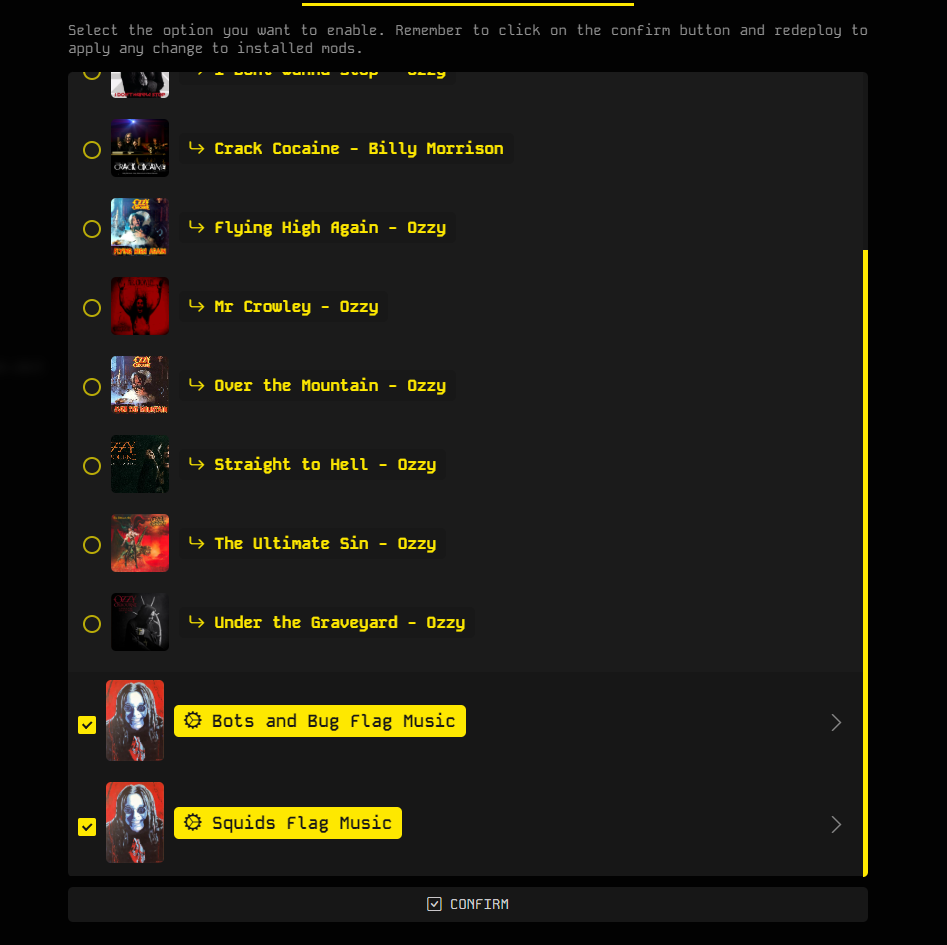Image resolution: width=947 pixels, height=945 pixels.
Task: Click the Ozzy portrait beside Squids Flag Music
Action: click(135, 822)
